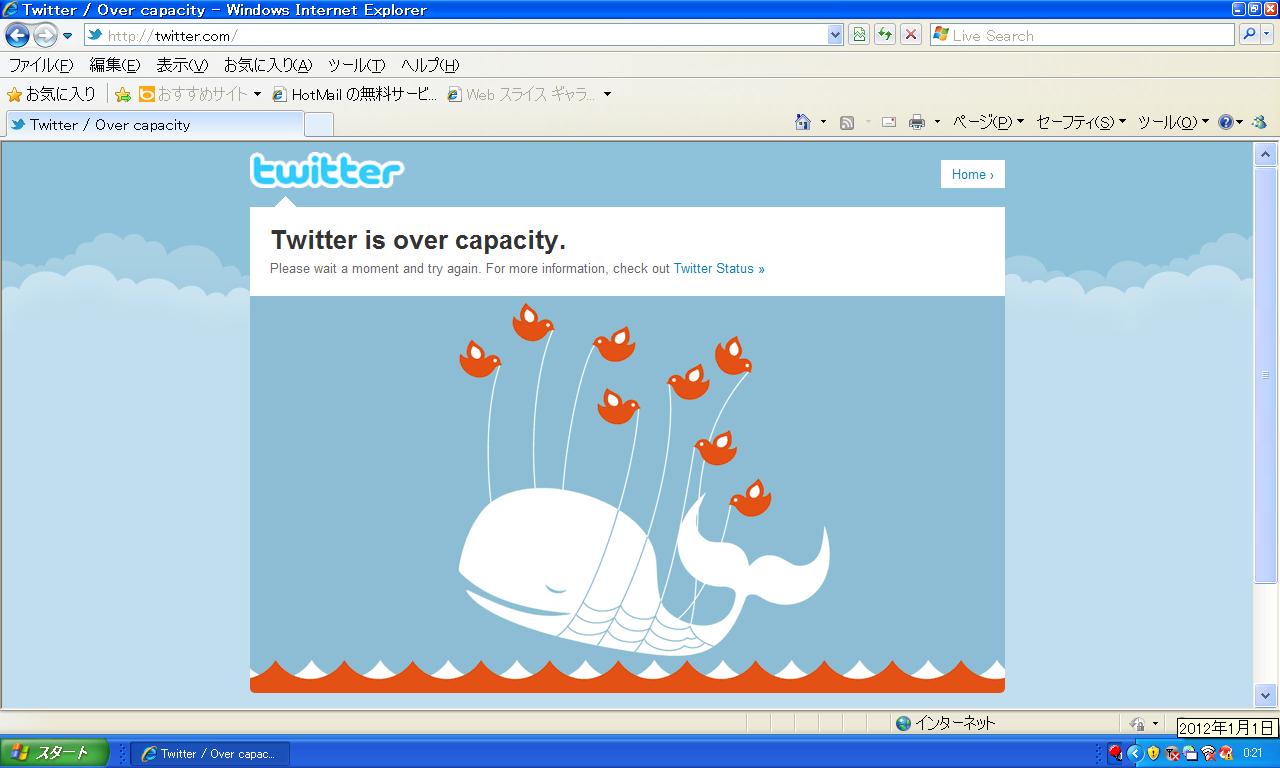Open the ファイル(F) menu
Screen dimensions: 1280x768
(41, 65)
